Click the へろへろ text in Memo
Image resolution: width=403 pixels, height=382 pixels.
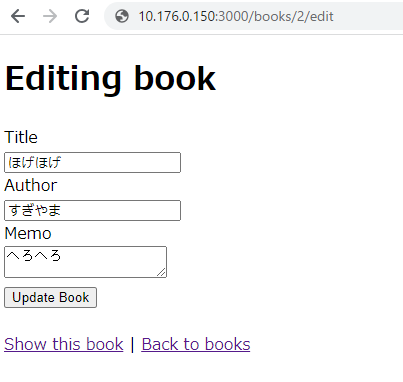pos(34,256)
